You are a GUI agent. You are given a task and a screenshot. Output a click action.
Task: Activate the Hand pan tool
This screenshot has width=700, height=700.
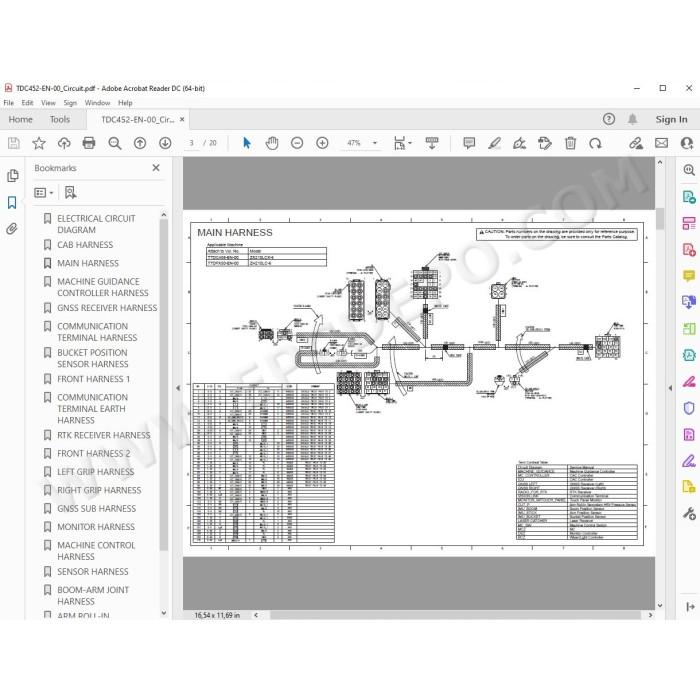pos(272,143)
